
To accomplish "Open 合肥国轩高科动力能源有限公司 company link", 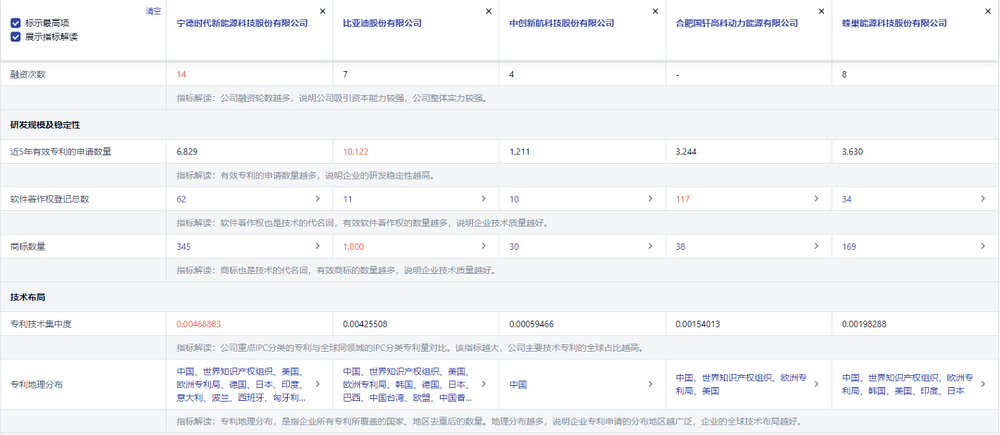I will click(x=737, y=23).
